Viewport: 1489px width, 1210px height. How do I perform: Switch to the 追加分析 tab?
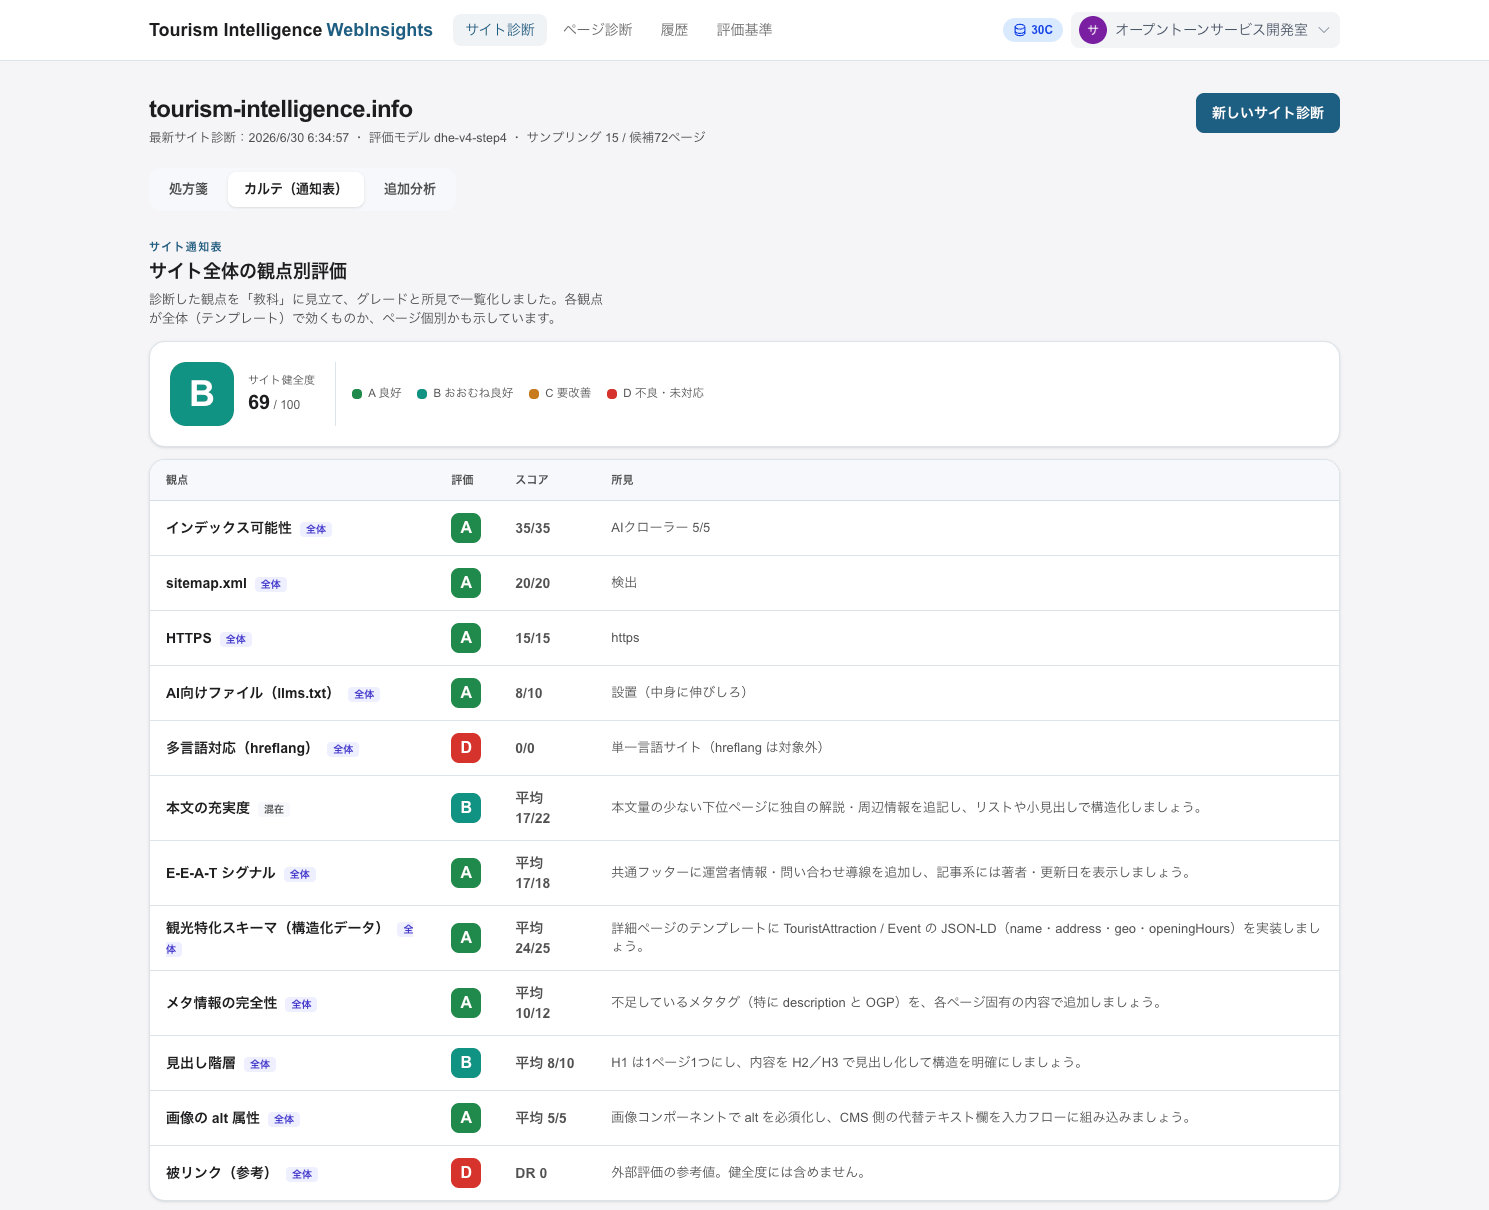410,189
